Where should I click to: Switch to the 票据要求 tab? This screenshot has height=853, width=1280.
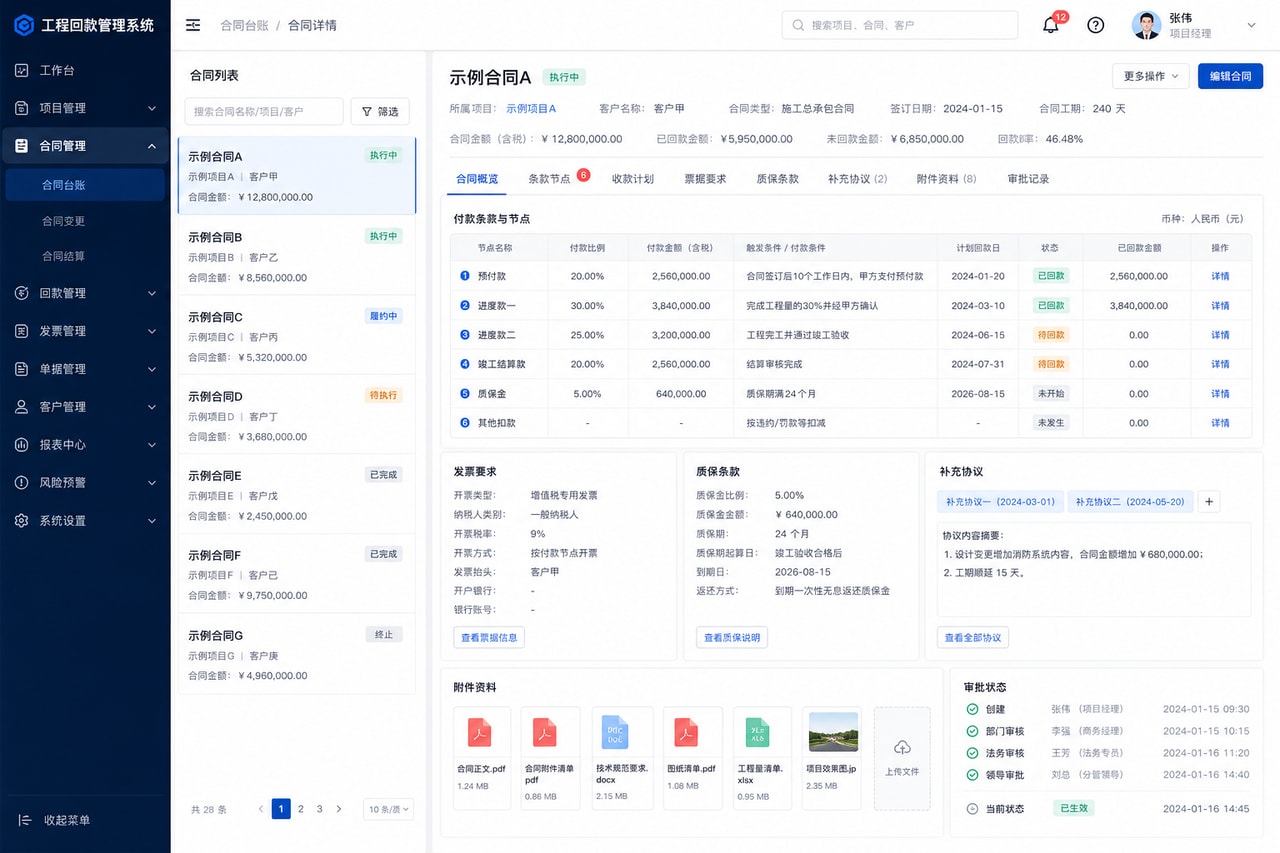pyautogui.click(x=705, y=179)
